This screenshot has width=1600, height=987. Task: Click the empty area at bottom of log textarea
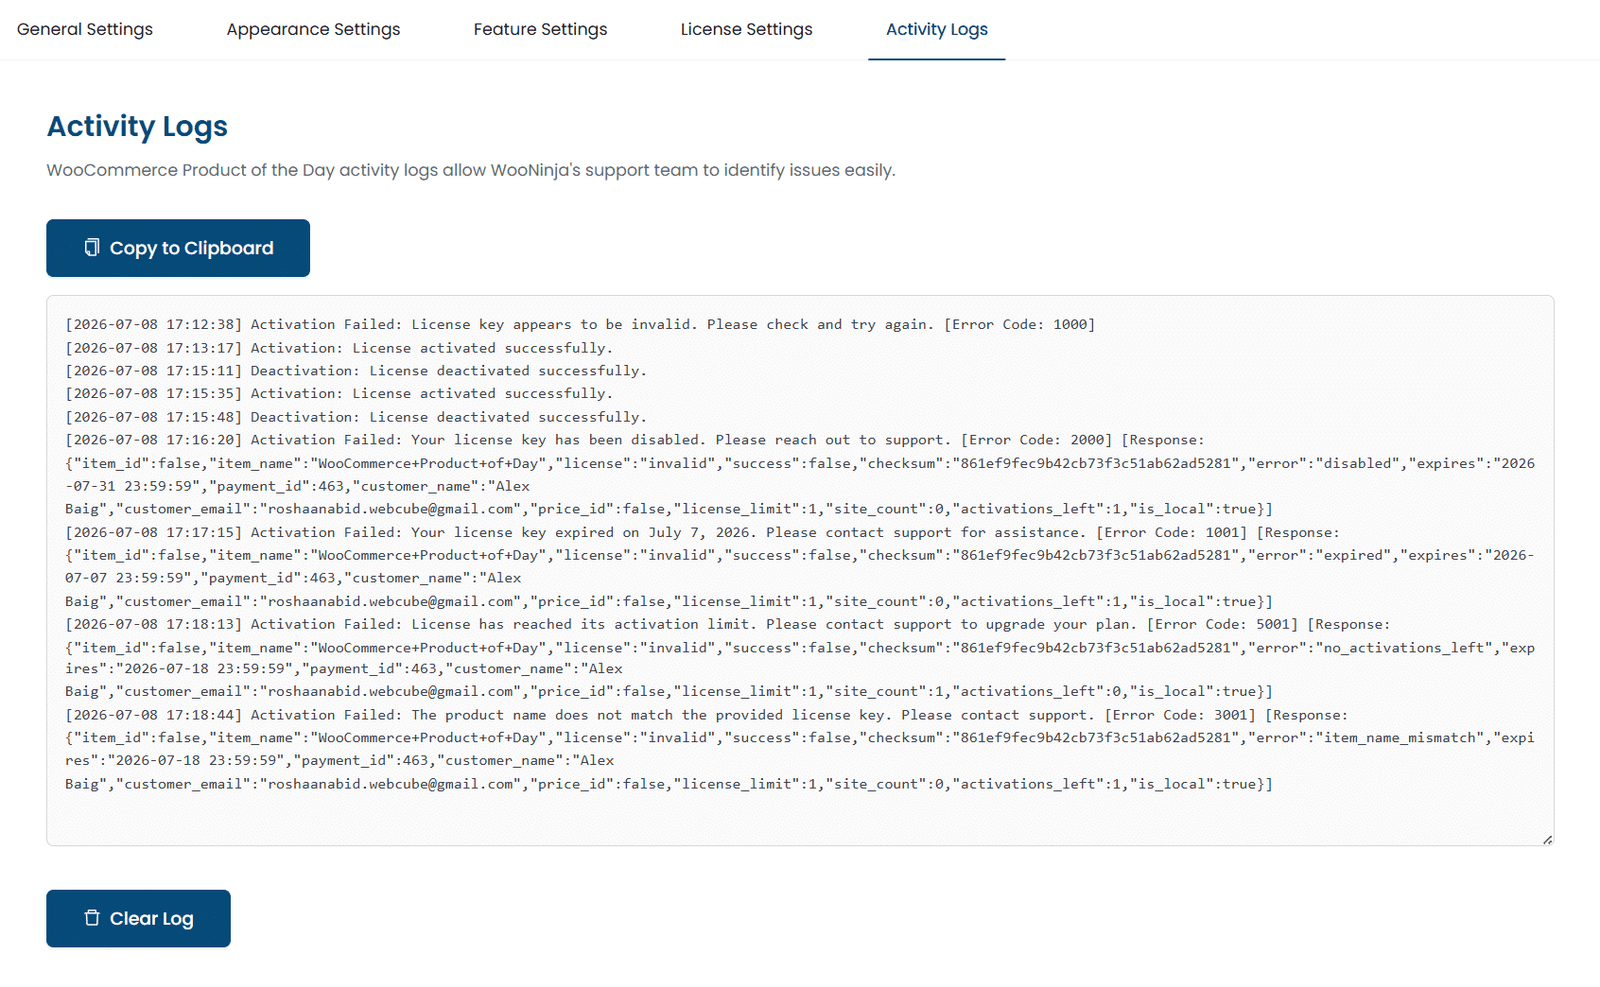point(800,817)
